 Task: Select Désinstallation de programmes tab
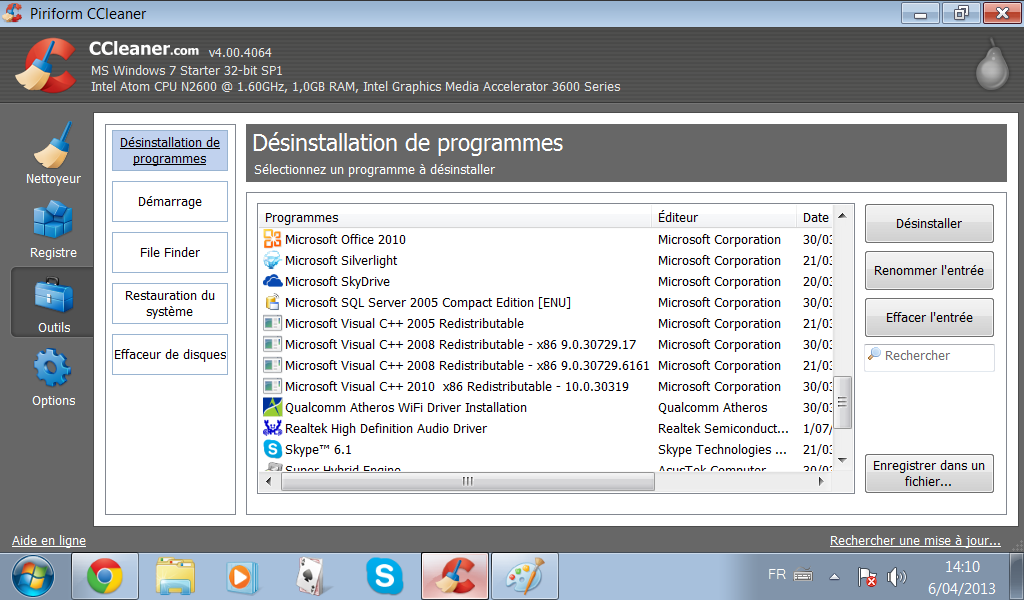click(170, 151)
